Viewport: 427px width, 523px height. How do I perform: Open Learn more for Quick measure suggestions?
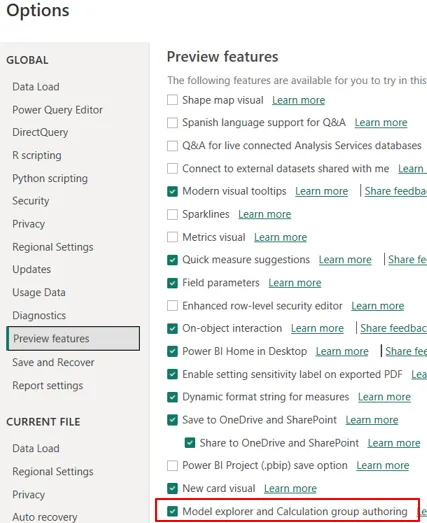coord(345,260)
